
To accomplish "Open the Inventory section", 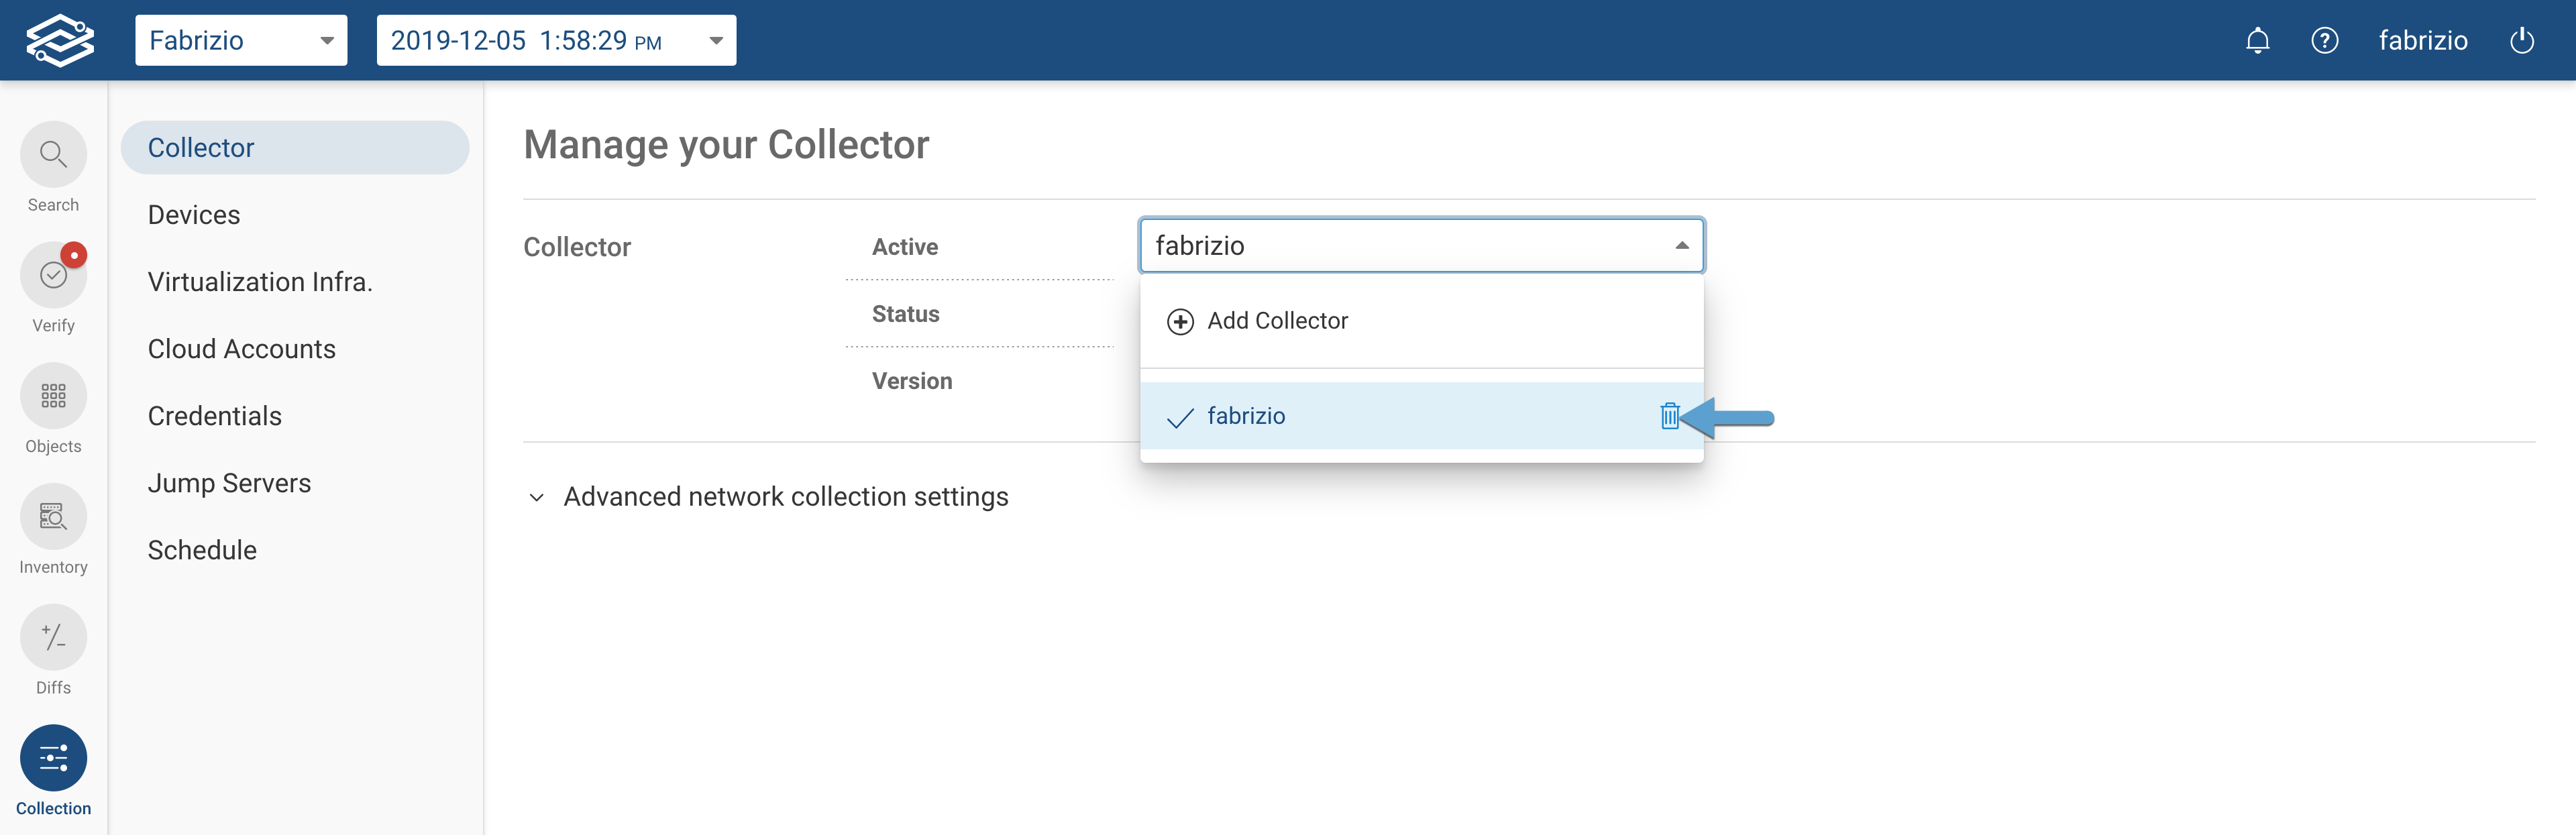I will 53,517.
